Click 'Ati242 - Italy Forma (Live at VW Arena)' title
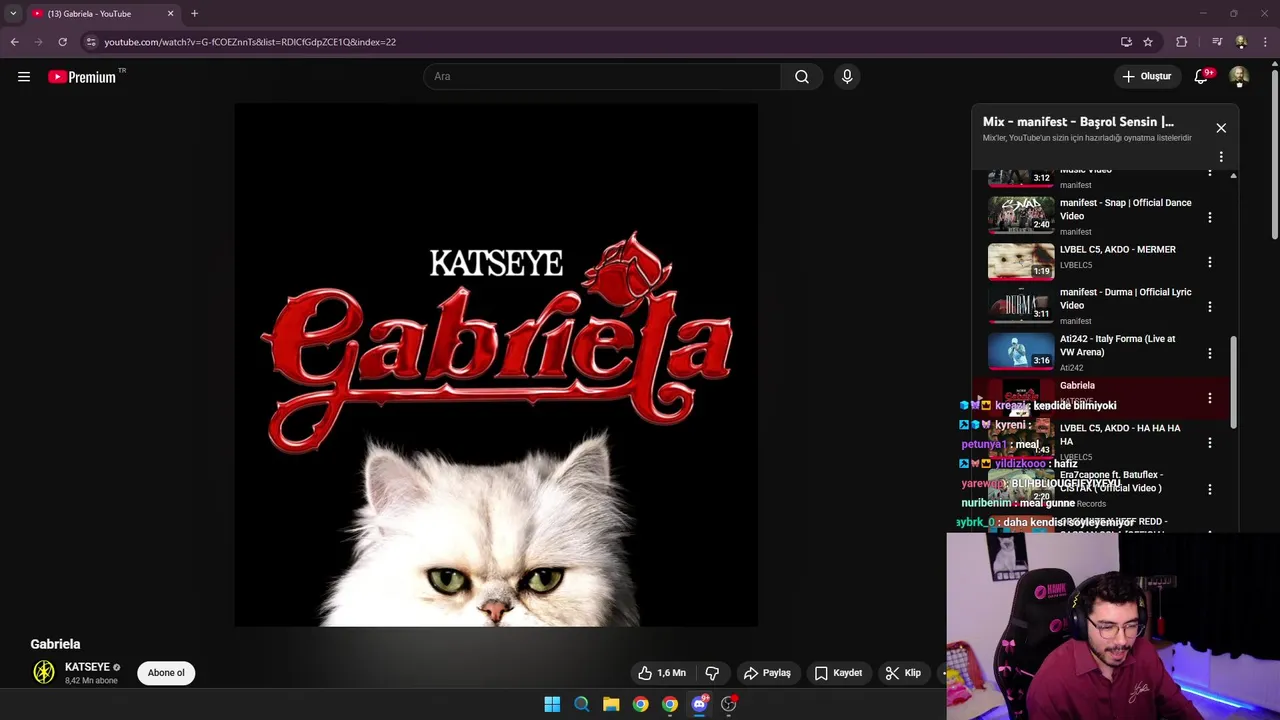This screenshot has width=1280, height=720. [x=1117, y=345]
